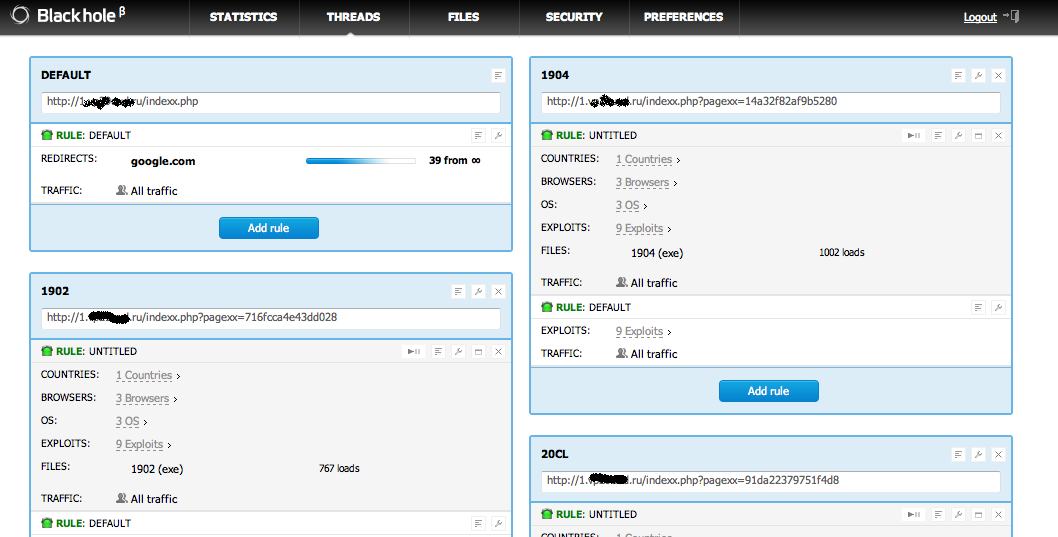Expand "1 Countries" in thread 1904

pyautogui.click(x=645, y=159)
